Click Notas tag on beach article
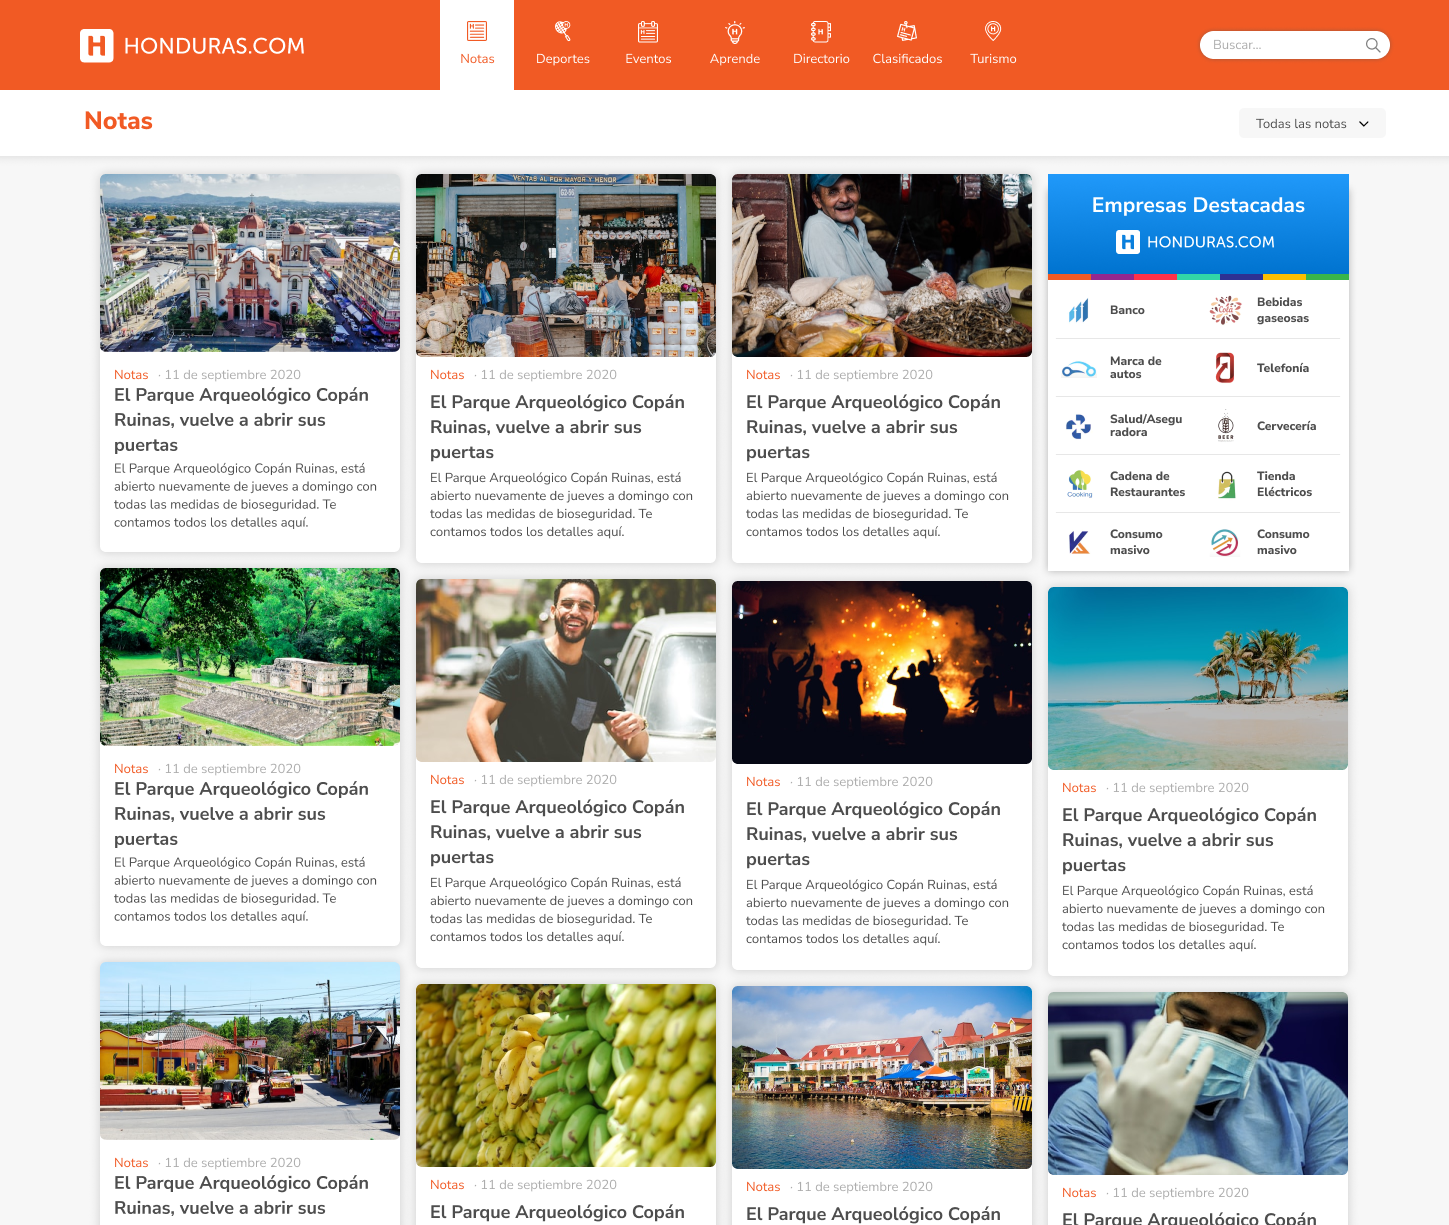The image size is (1449, 1225). pos(1079,788)
